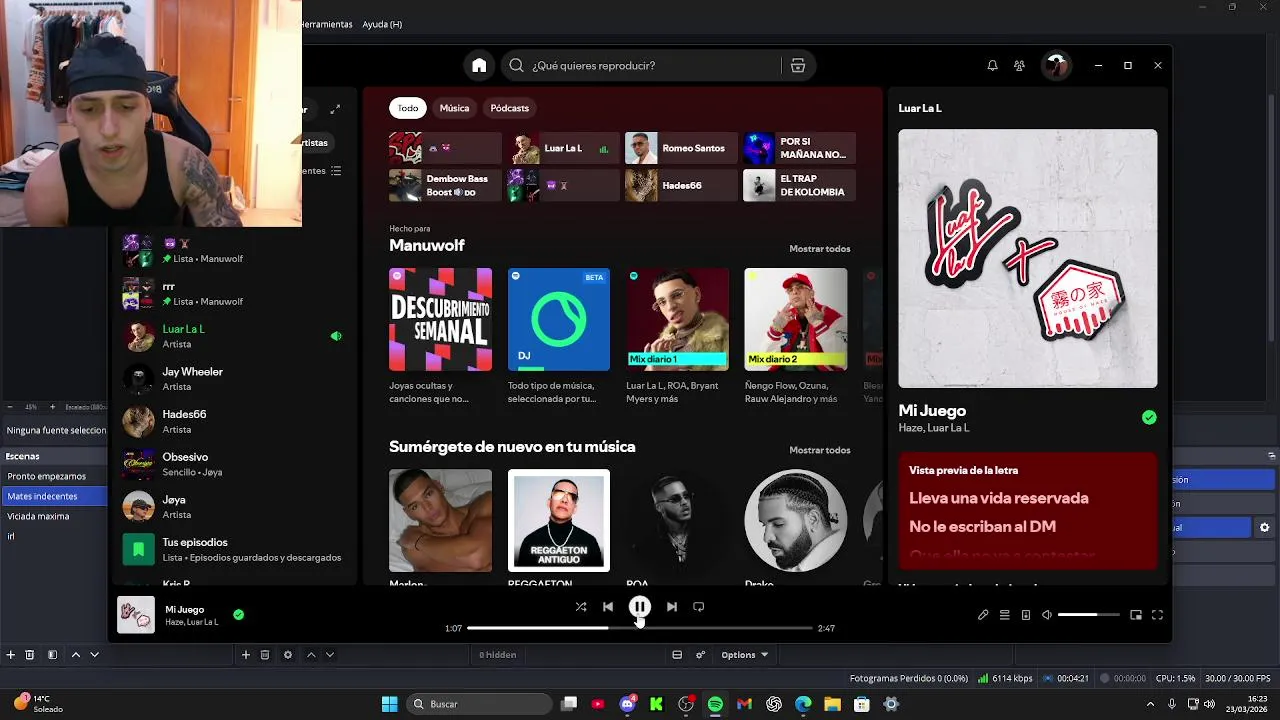Open scene filters icon in OBS

(52, 655)
